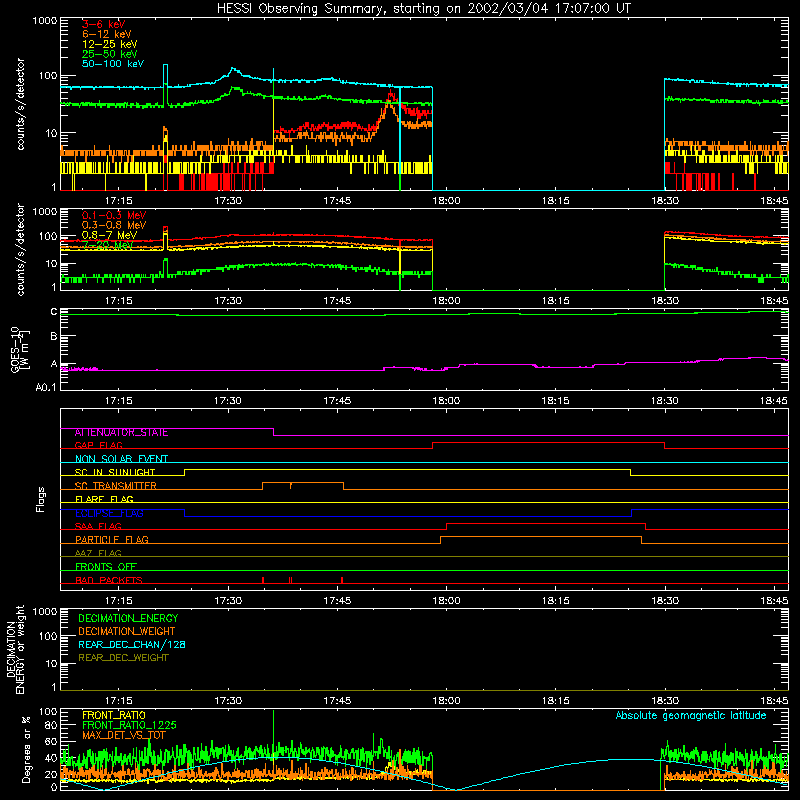800x800 pixels.
Task: Click the red 3-6 keV peak near 17:52
Action: pyautogui.click(x=391, y=94)
